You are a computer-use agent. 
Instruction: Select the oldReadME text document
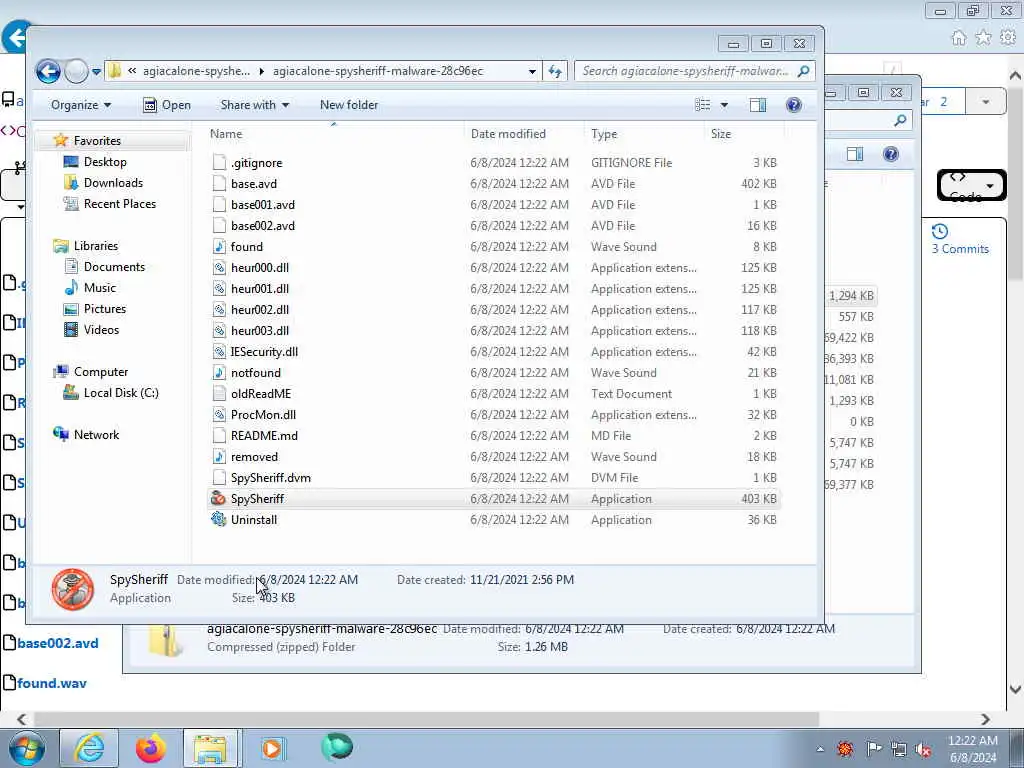261,393
